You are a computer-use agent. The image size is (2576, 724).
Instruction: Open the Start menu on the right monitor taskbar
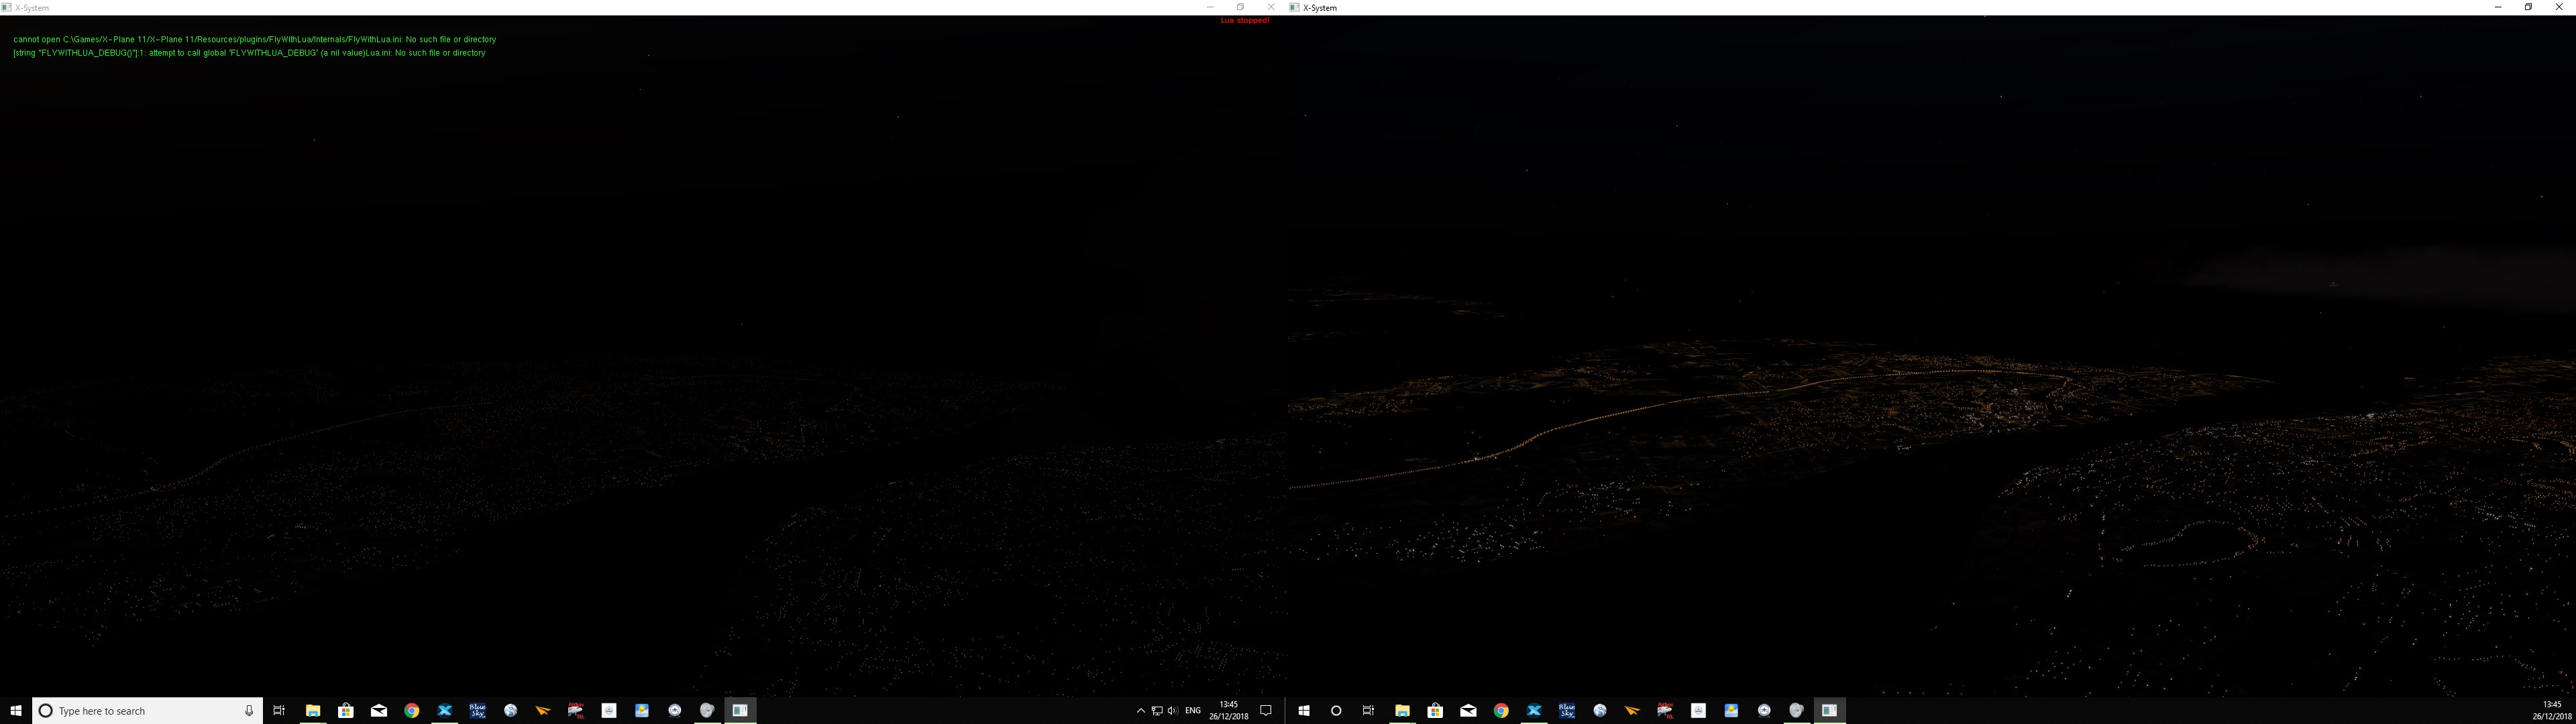tap(1304, 710)
